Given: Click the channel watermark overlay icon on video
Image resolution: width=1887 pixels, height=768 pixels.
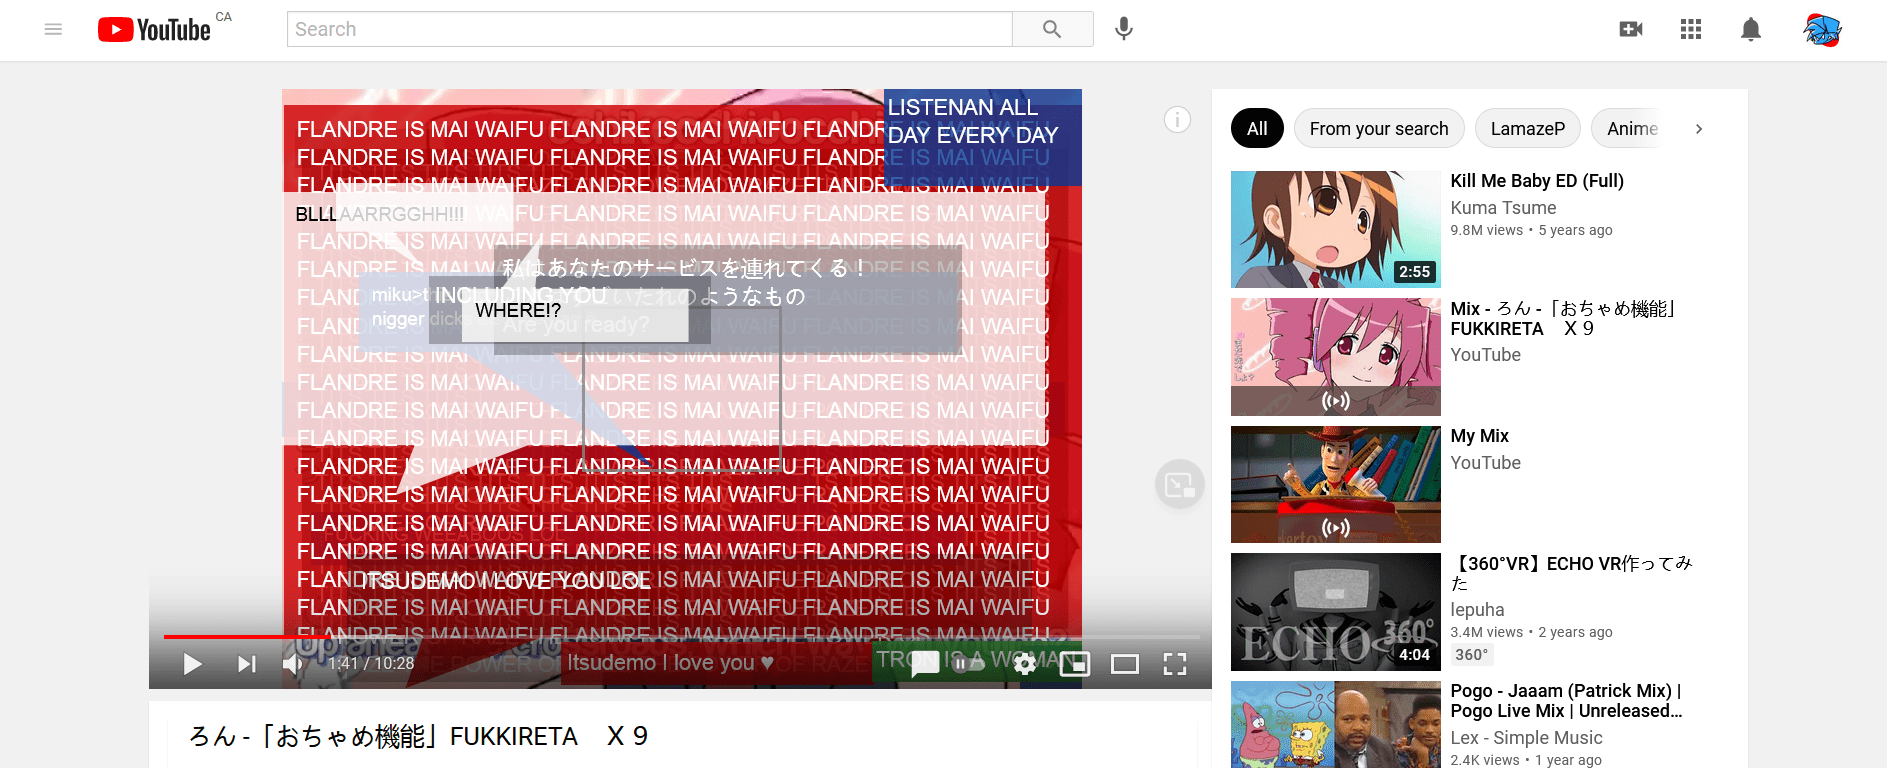Looking at the screenshot, I should click(x=1180, y=484).
